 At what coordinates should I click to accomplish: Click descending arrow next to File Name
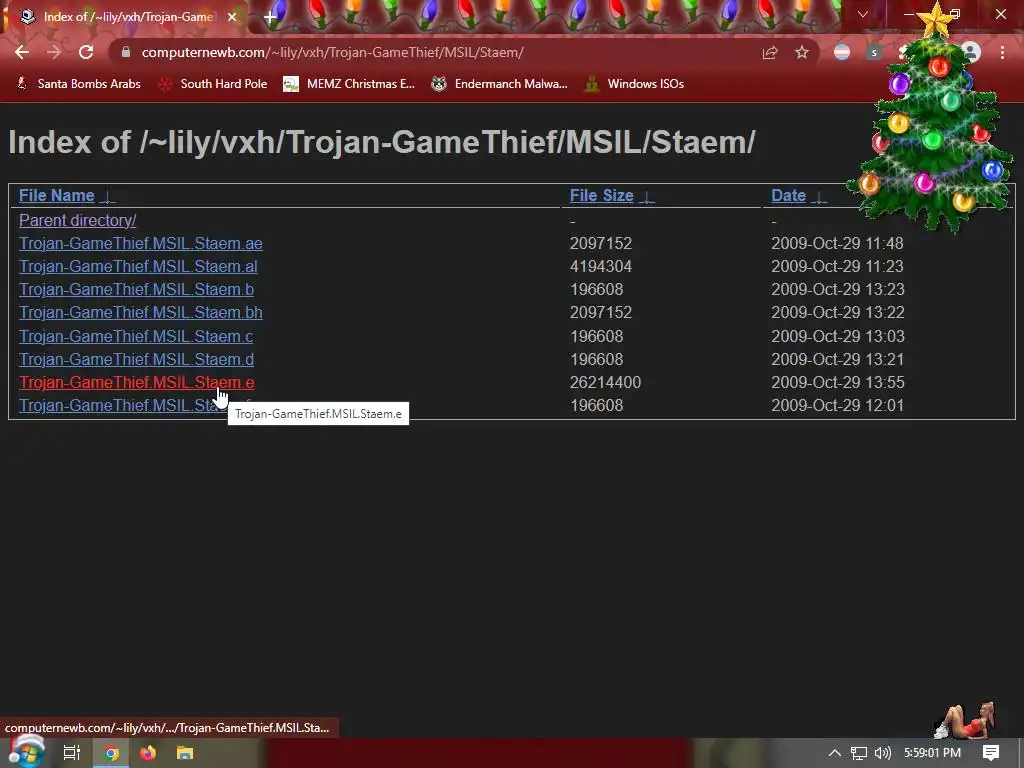[x=108, y=197]
